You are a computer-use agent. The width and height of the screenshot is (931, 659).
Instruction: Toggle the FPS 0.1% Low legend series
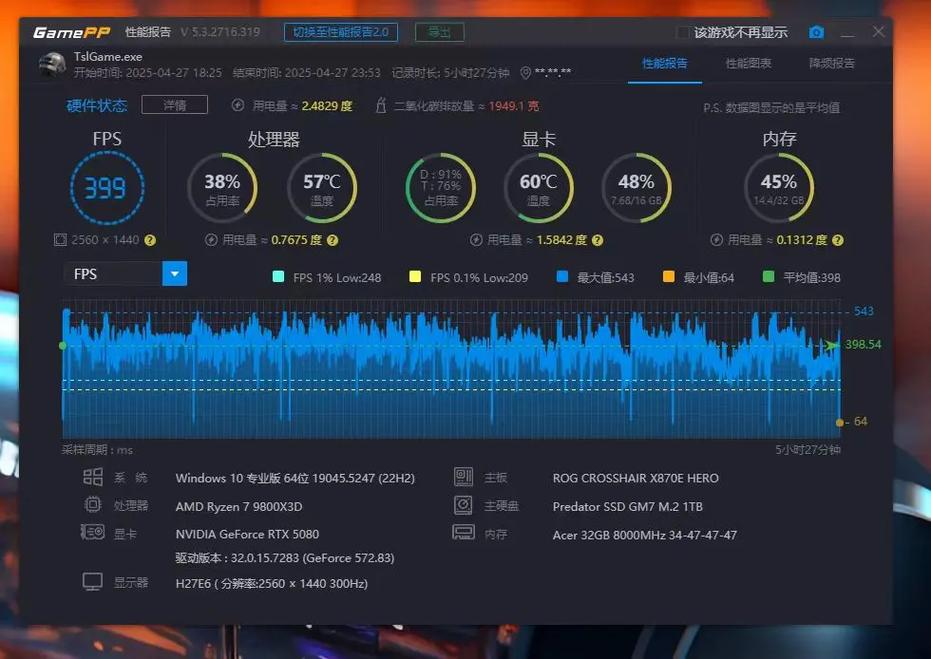[415, 277]
